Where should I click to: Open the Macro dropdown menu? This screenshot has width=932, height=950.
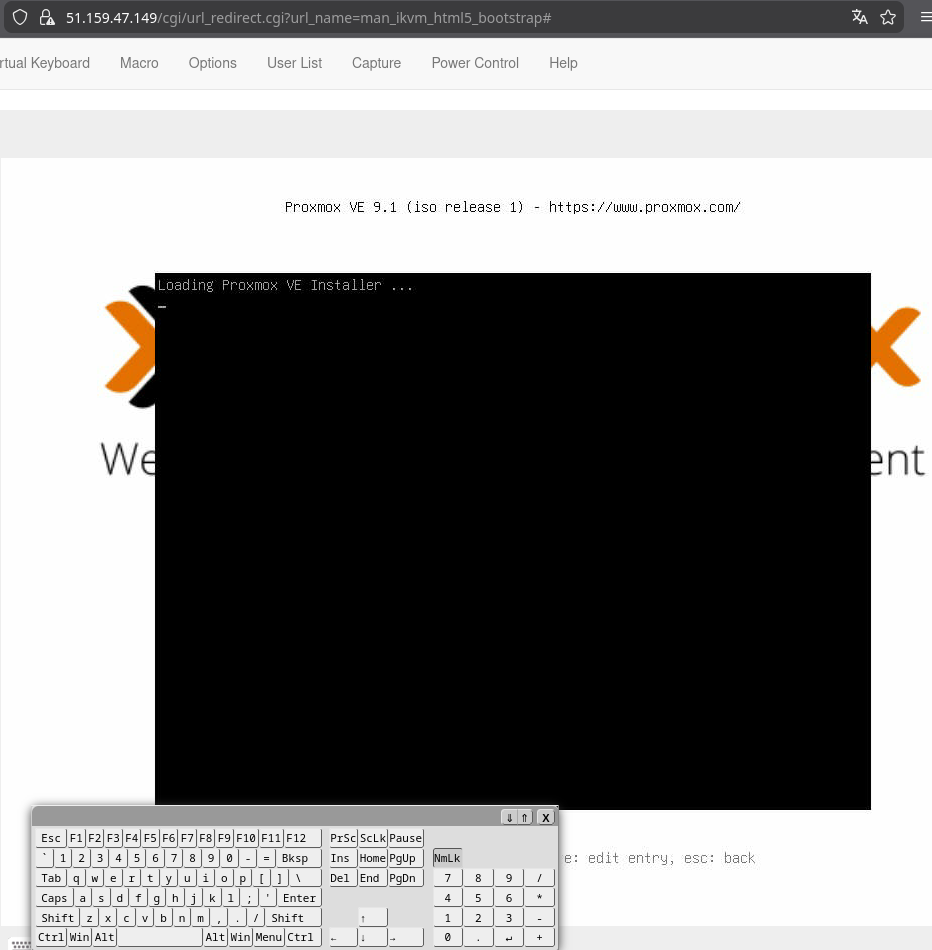[x=139, y=63]
